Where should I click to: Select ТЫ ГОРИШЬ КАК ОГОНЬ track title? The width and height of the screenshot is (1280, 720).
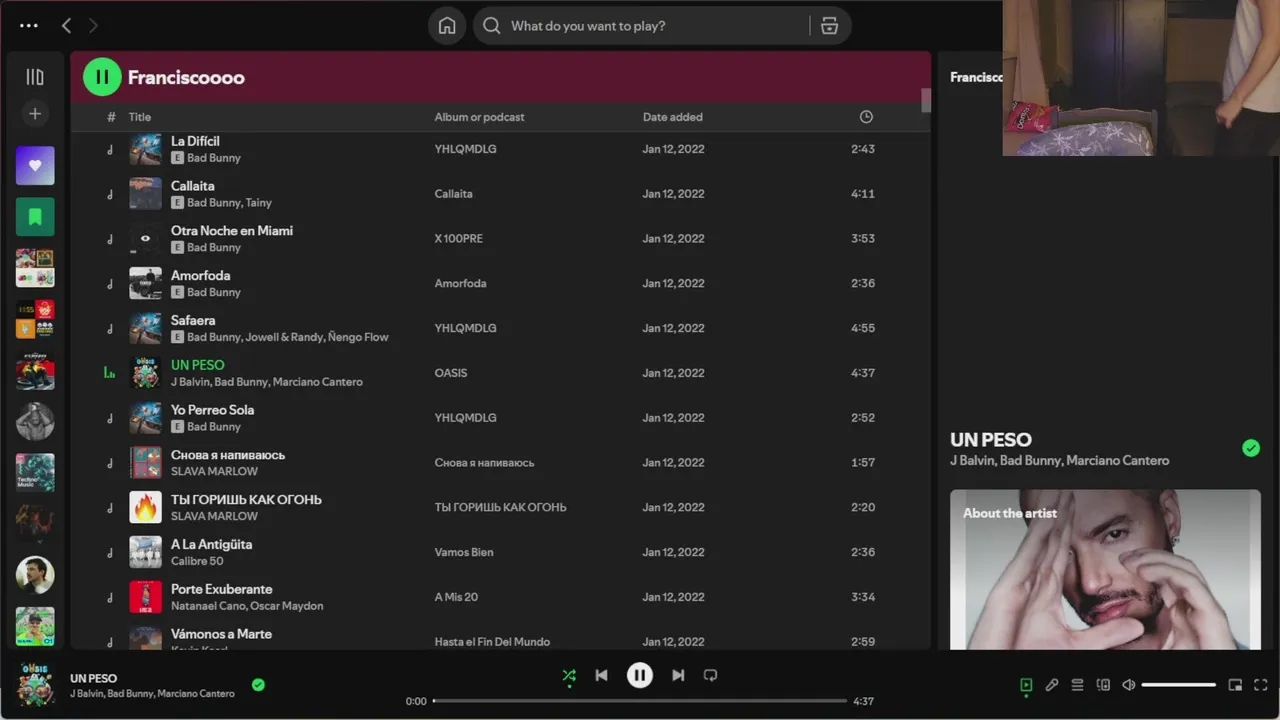(246, 500)
